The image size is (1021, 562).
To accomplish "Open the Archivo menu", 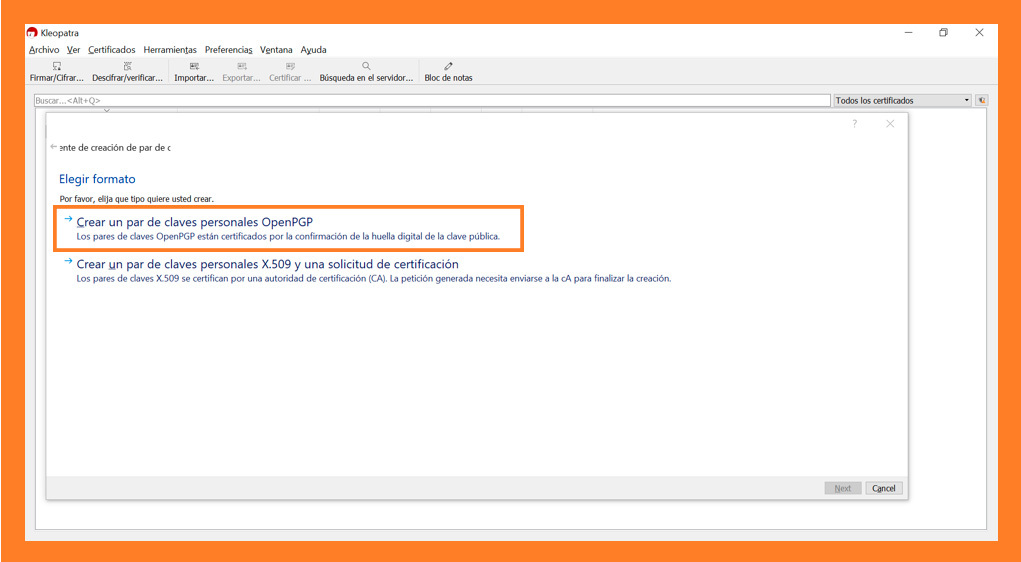I will pos(44,50).
